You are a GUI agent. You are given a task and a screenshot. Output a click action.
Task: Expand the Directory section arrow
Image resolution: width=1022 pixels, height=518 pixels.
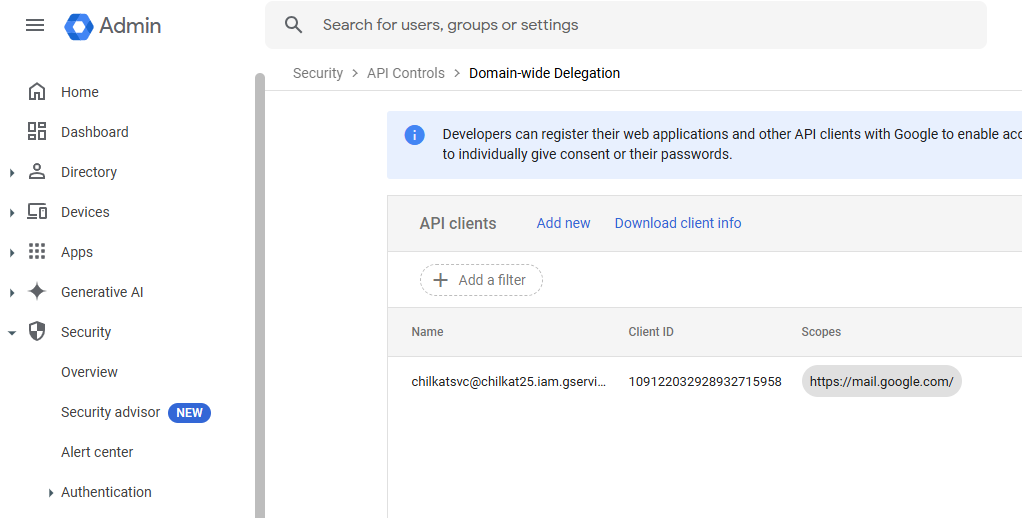click(12, 173)
